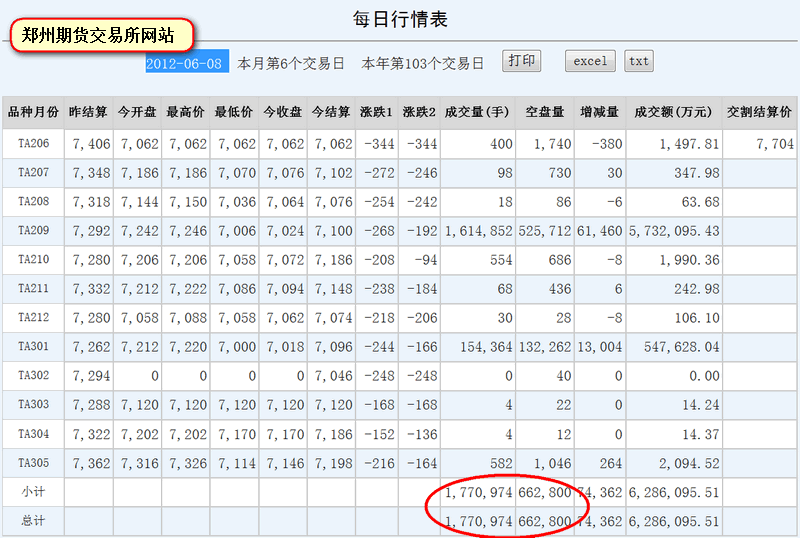Click the TA305 contract row label

(33, 463)
